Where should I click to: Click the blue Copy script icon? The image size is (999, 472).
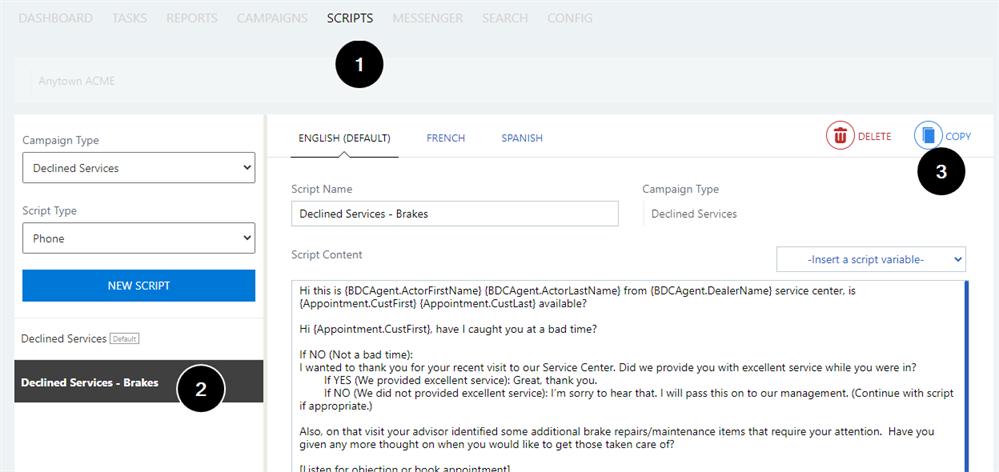point(928,136)
